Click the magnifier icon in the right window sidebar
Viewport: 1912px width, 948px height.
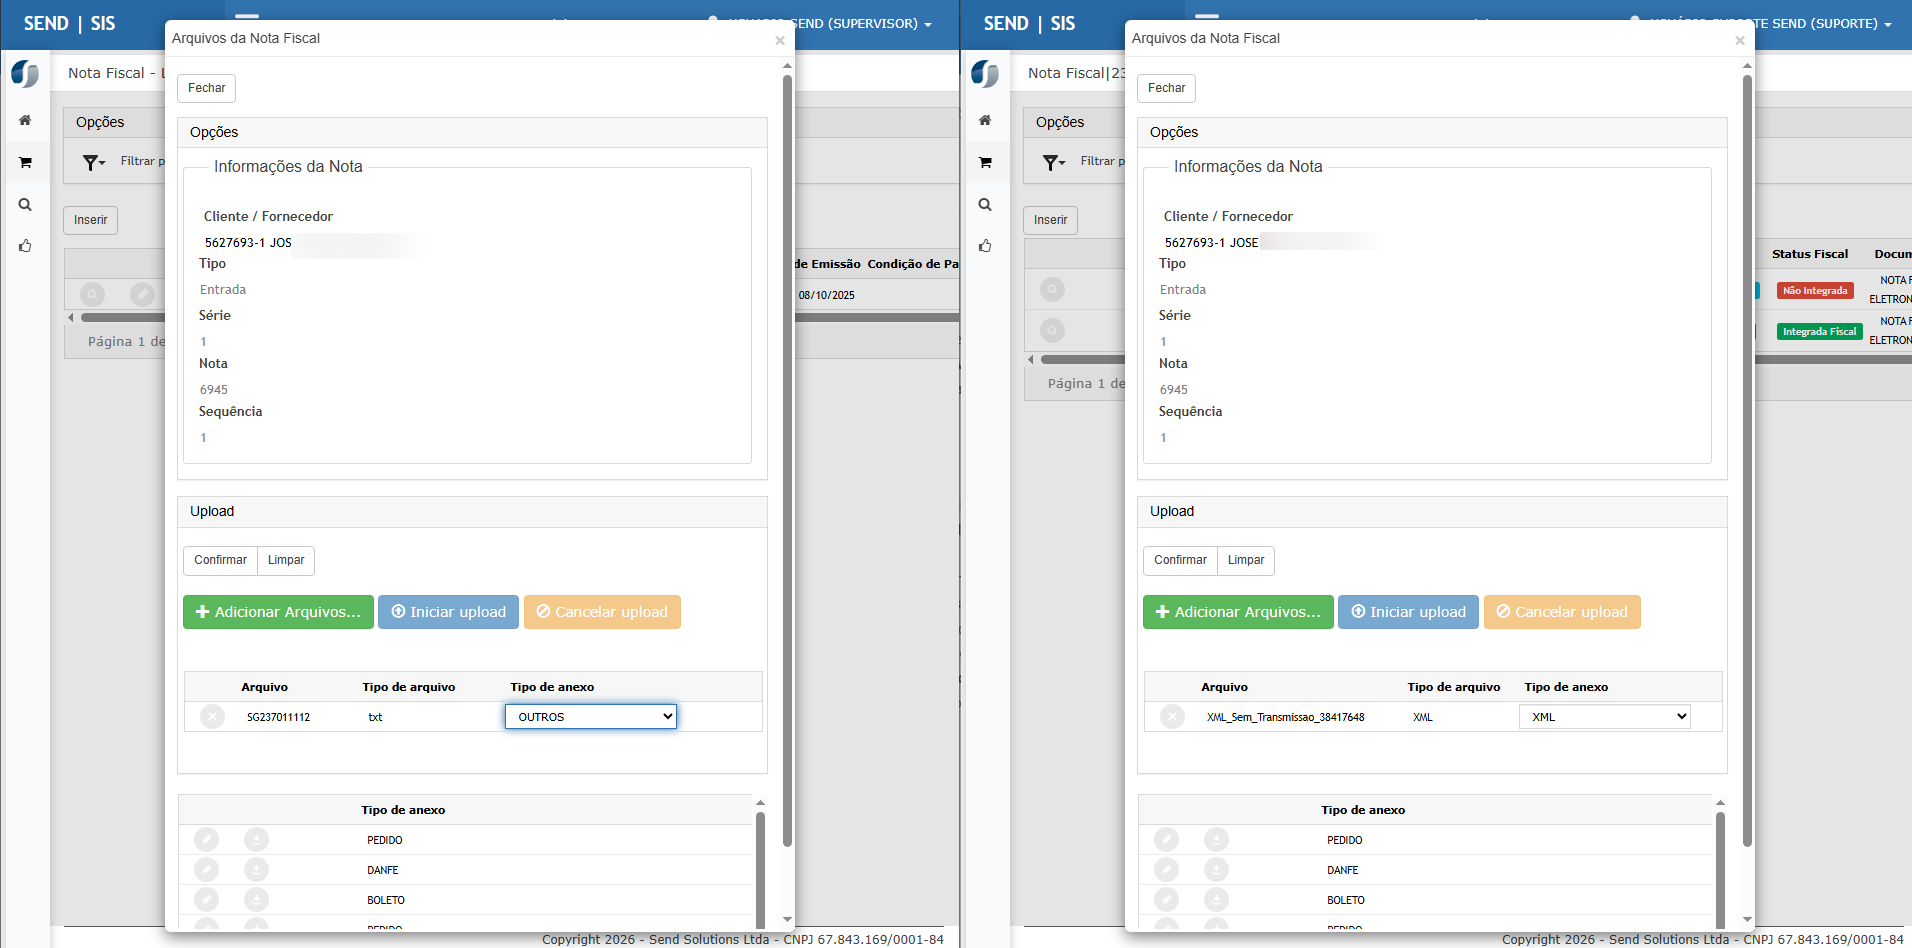coord(985,204)
